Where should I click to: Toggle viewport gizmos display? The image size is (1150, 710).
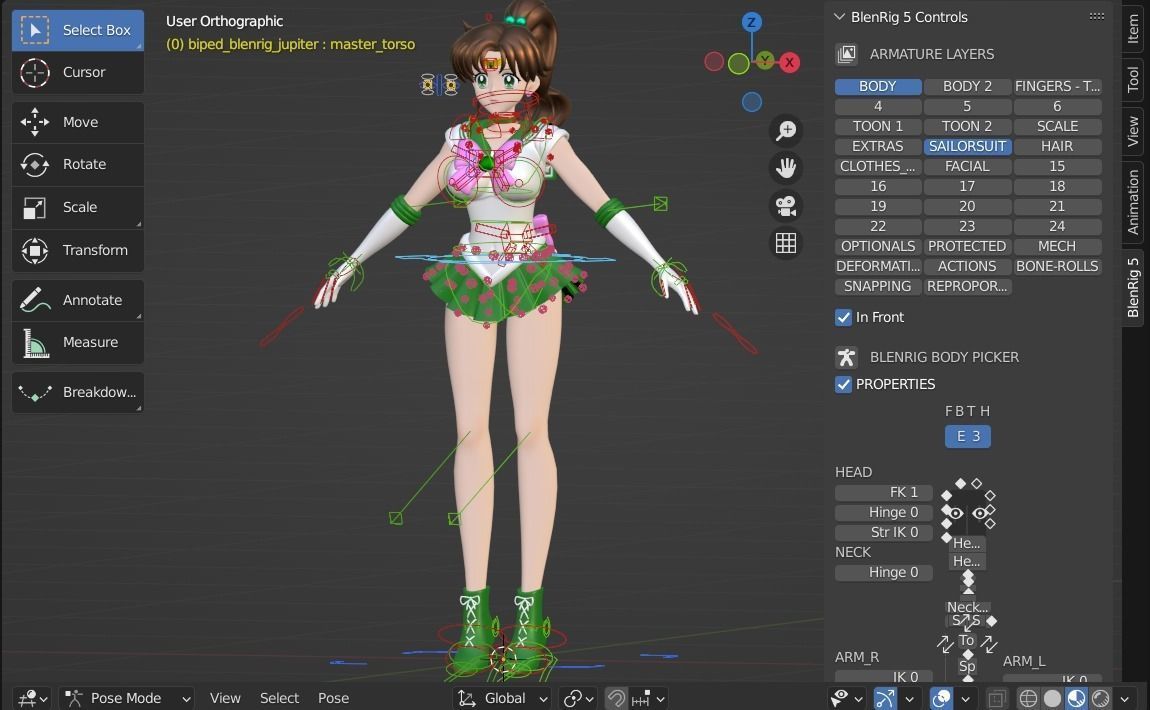coord(885,698)
